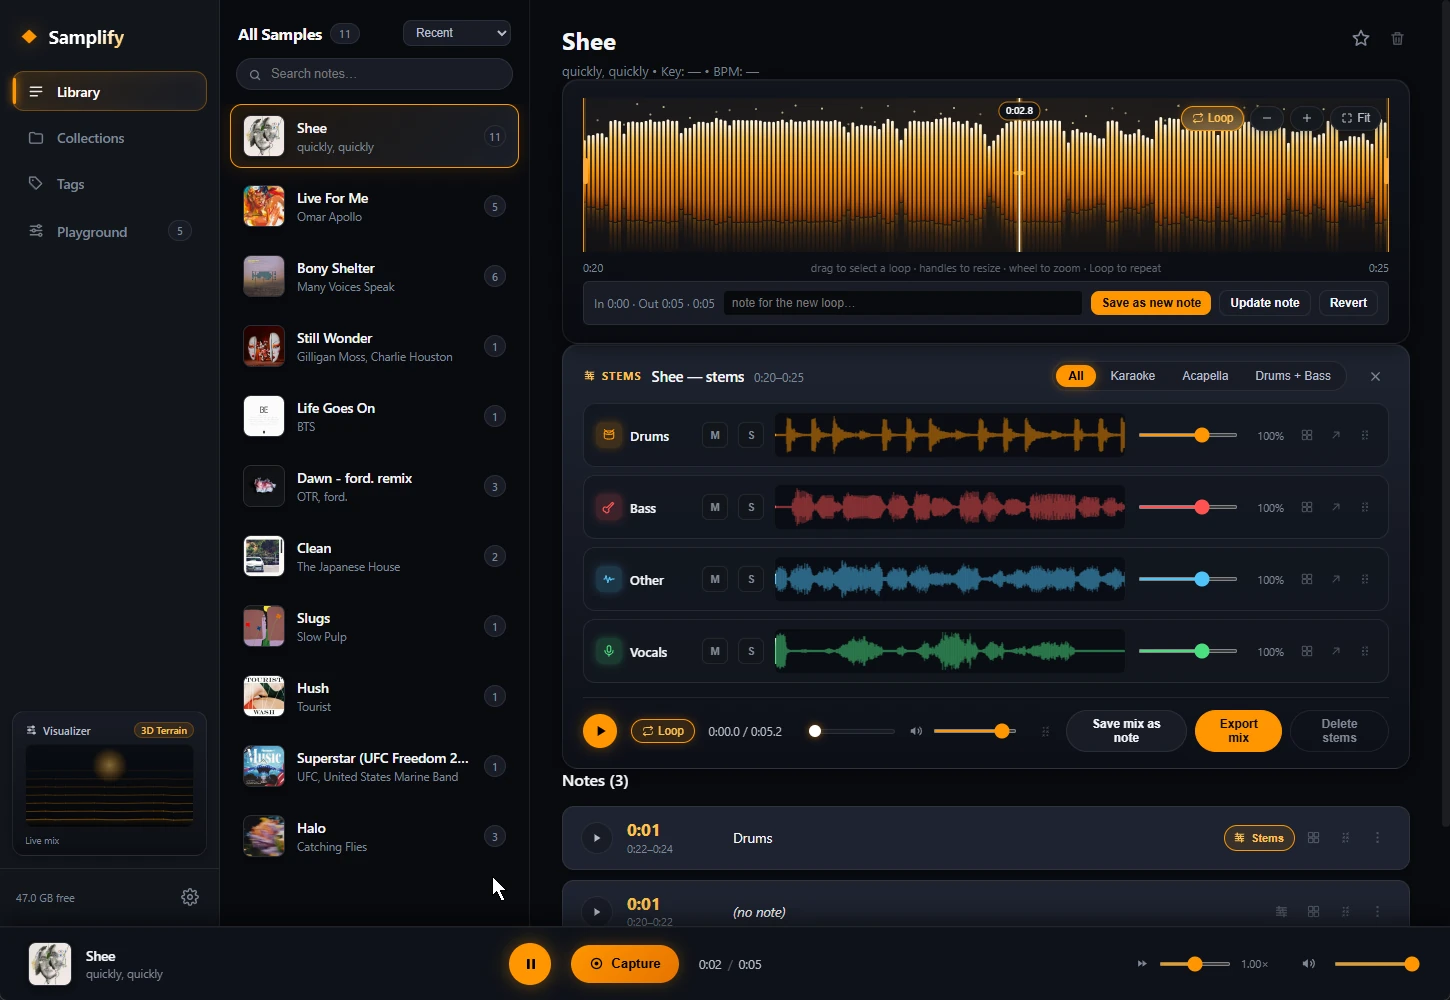Click the Vocals stem microphone icon

(x=608, y=651)
